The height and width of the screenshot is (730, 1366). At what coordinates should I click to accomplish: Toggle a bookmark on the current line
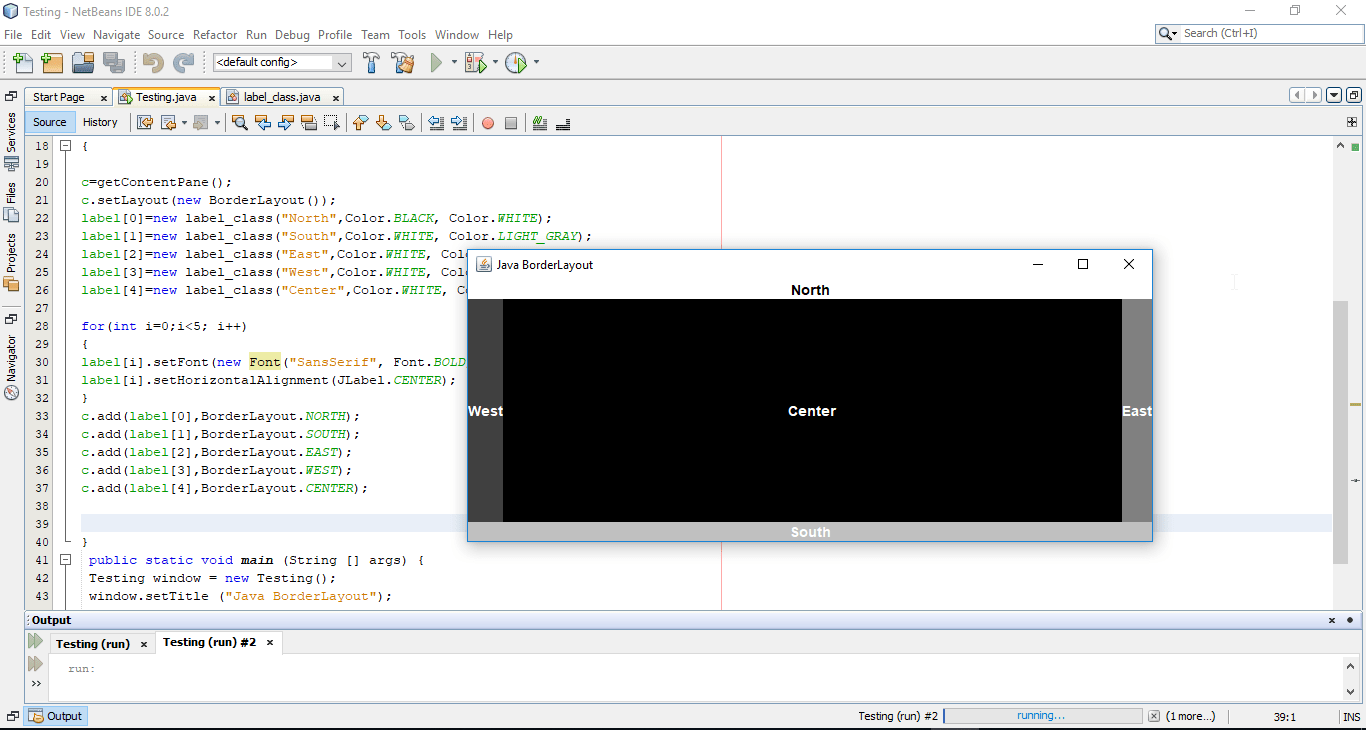click(x=406, y=123)
